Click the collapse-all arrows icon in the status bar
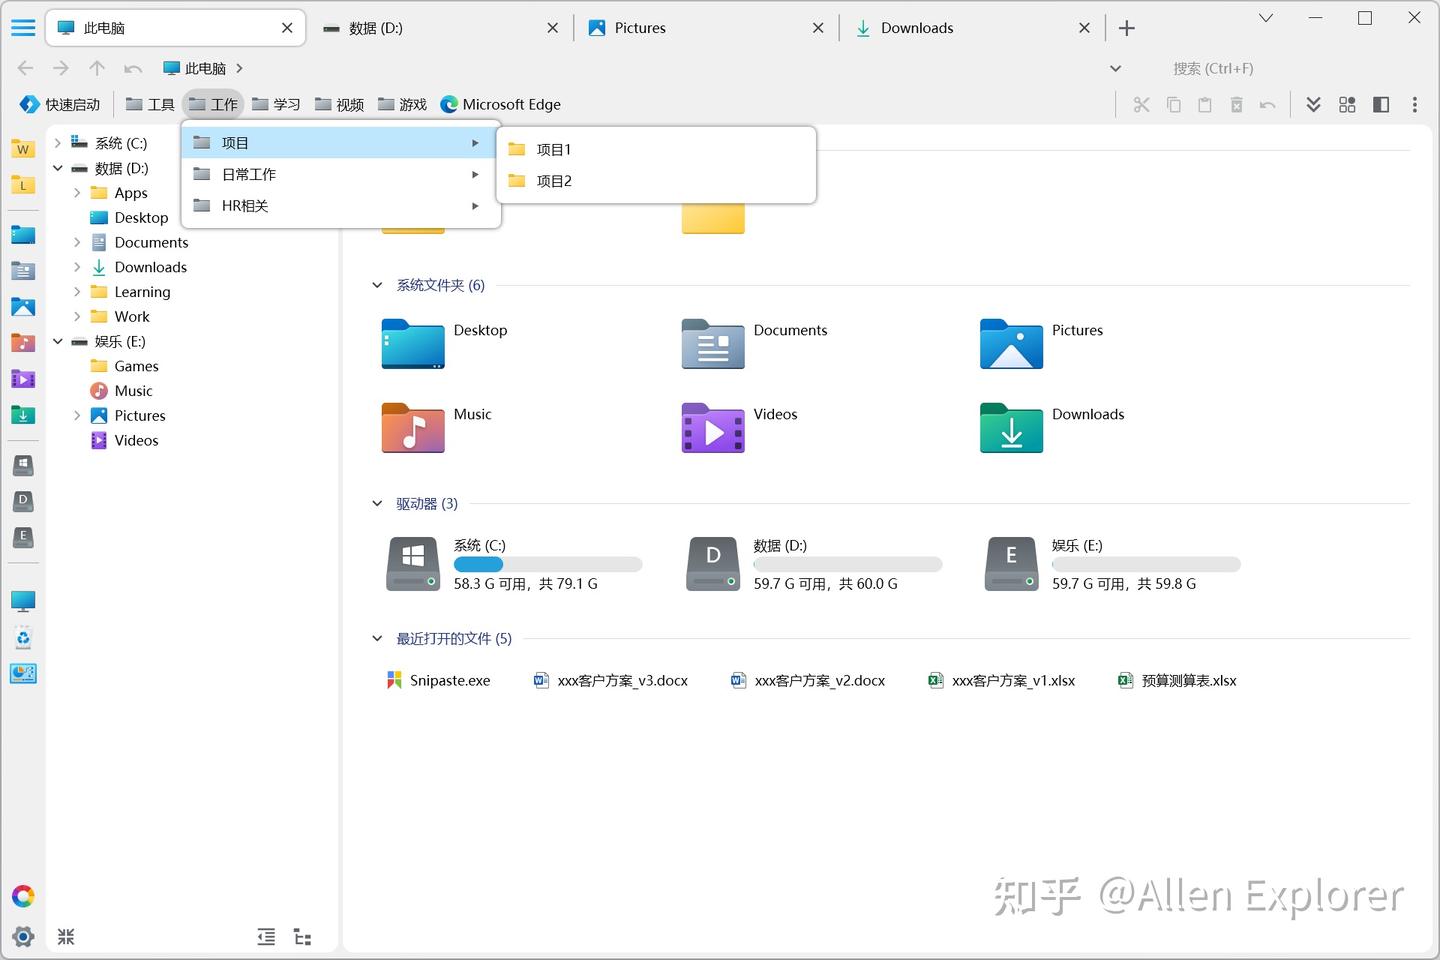1440x960 pixels. pos(266,937)
